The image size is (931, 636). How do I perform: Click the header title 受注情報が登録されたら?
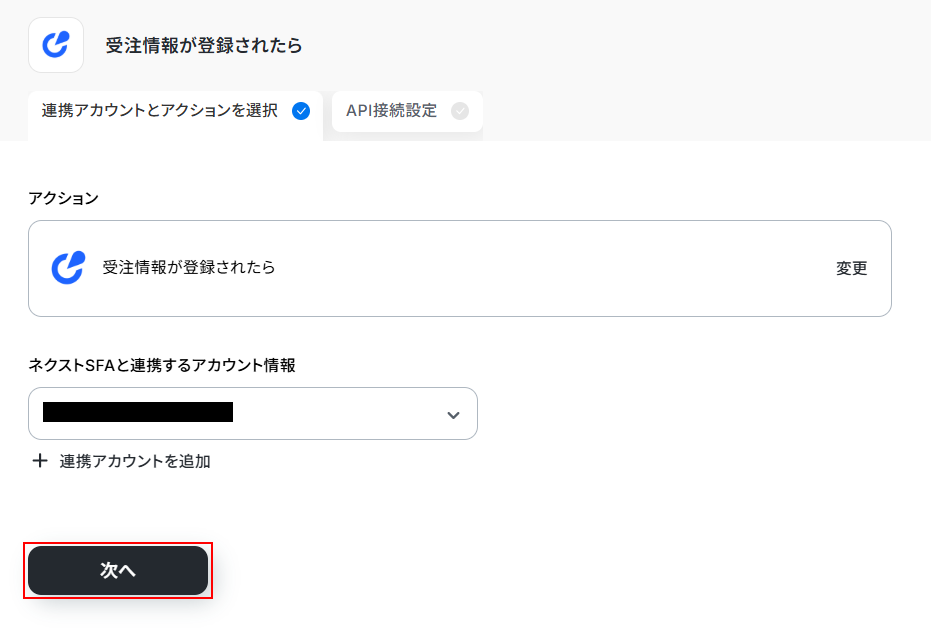tap(203, 45)
